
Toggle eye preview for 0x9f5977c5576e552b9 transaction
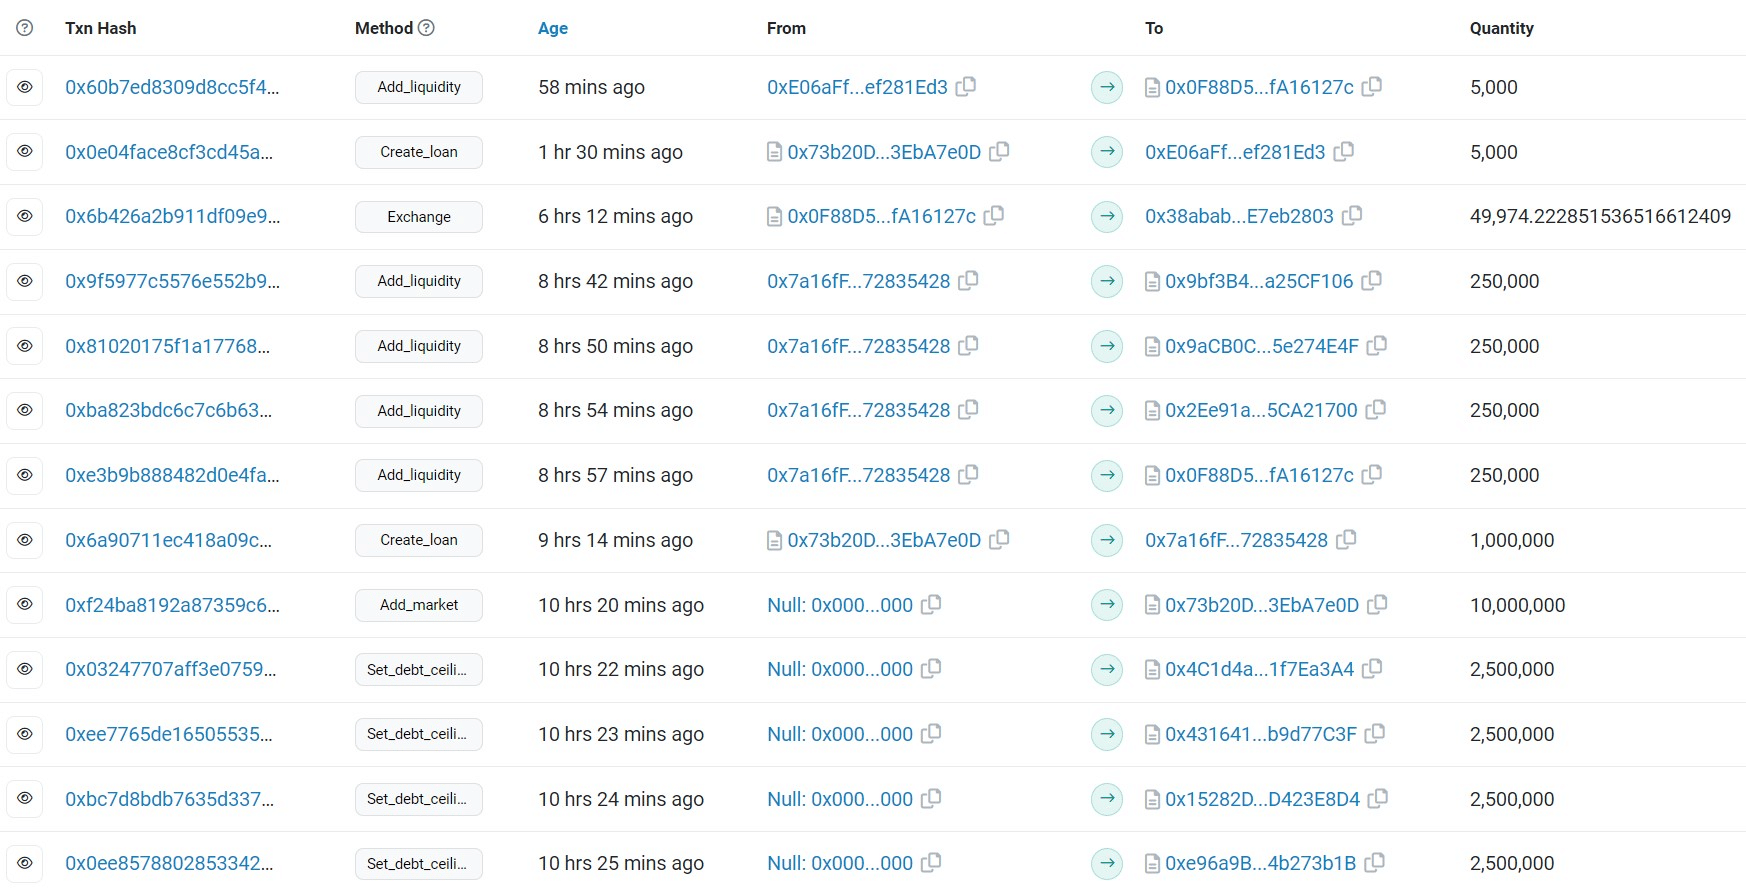pyautogui.click(x=25, y=281)
